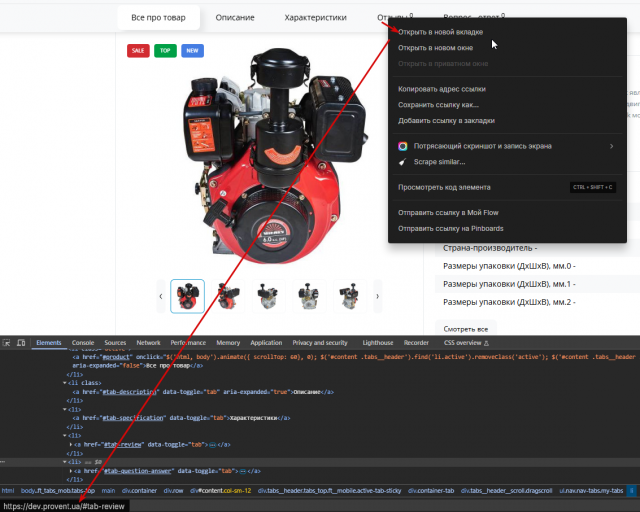This screenshot has height=512, width=640.
Task: Switch to the Network DevTools tab
Action: 148,343
